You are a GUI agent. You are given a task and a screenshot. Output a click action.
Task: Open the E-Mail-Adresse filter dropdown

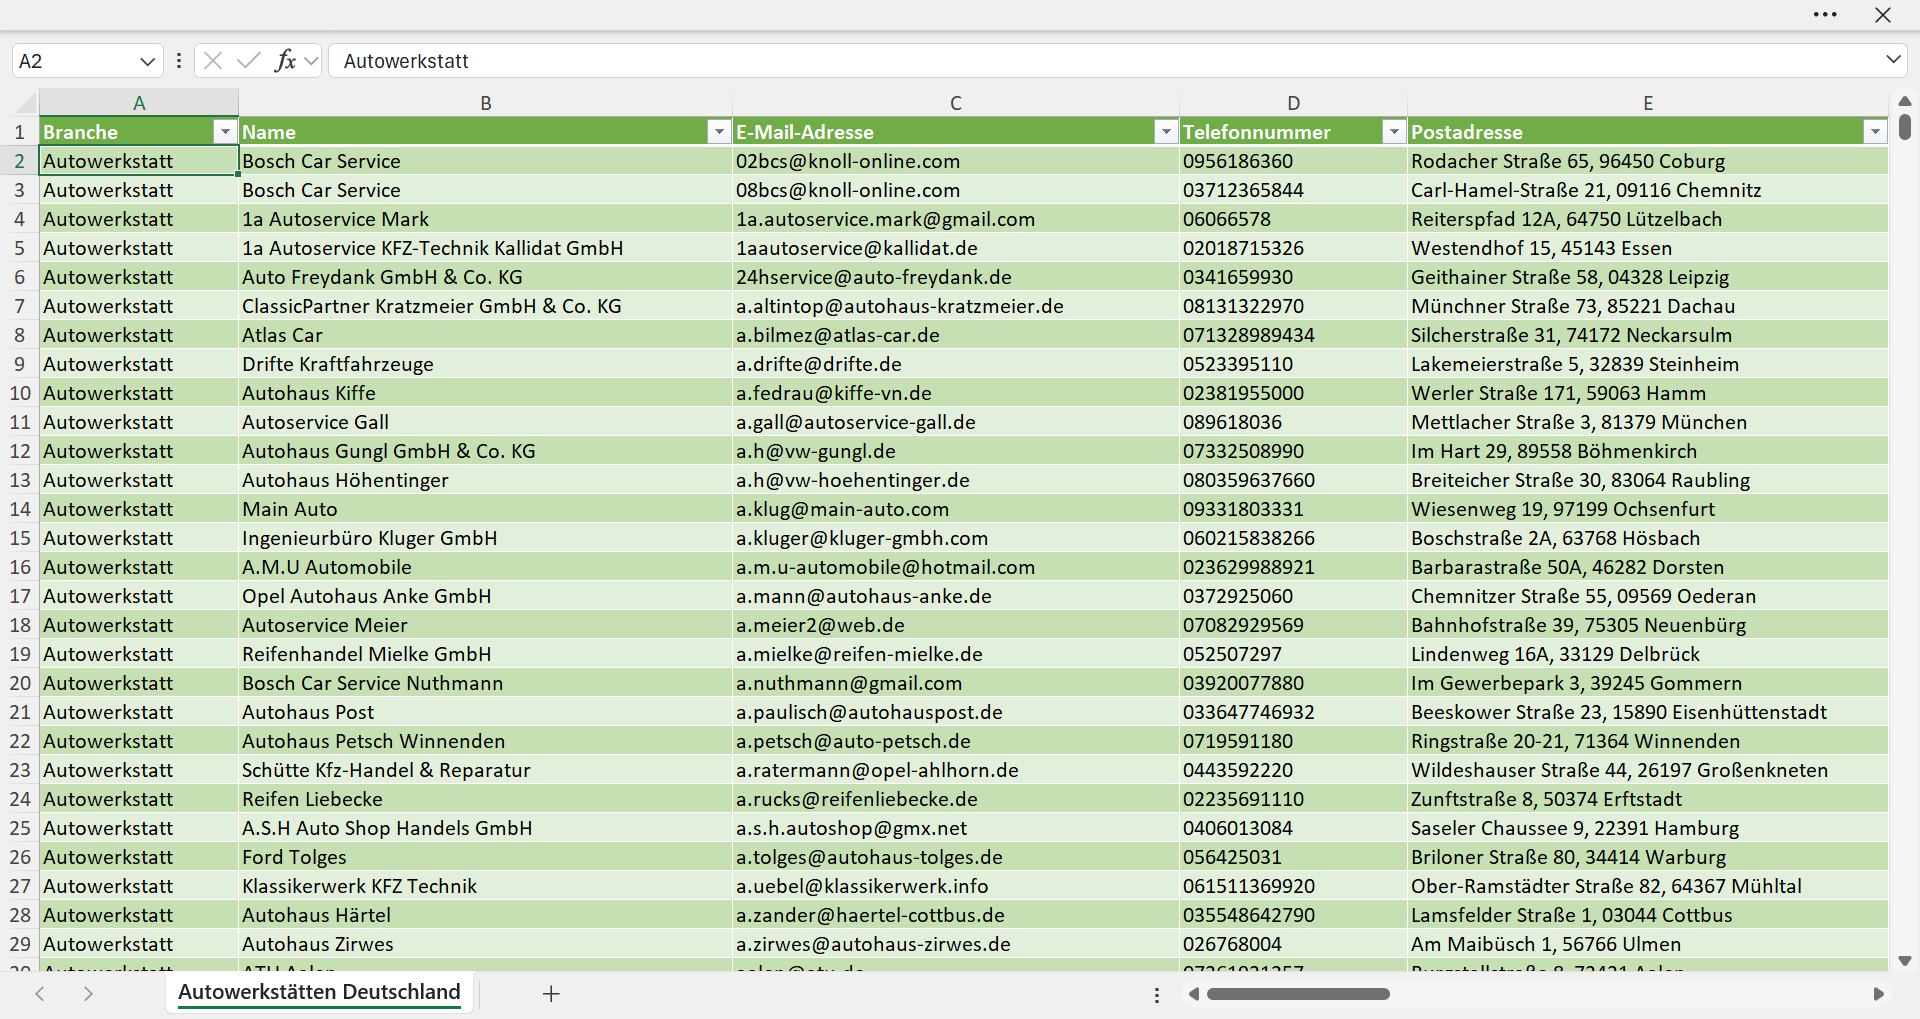point(1166,132)
